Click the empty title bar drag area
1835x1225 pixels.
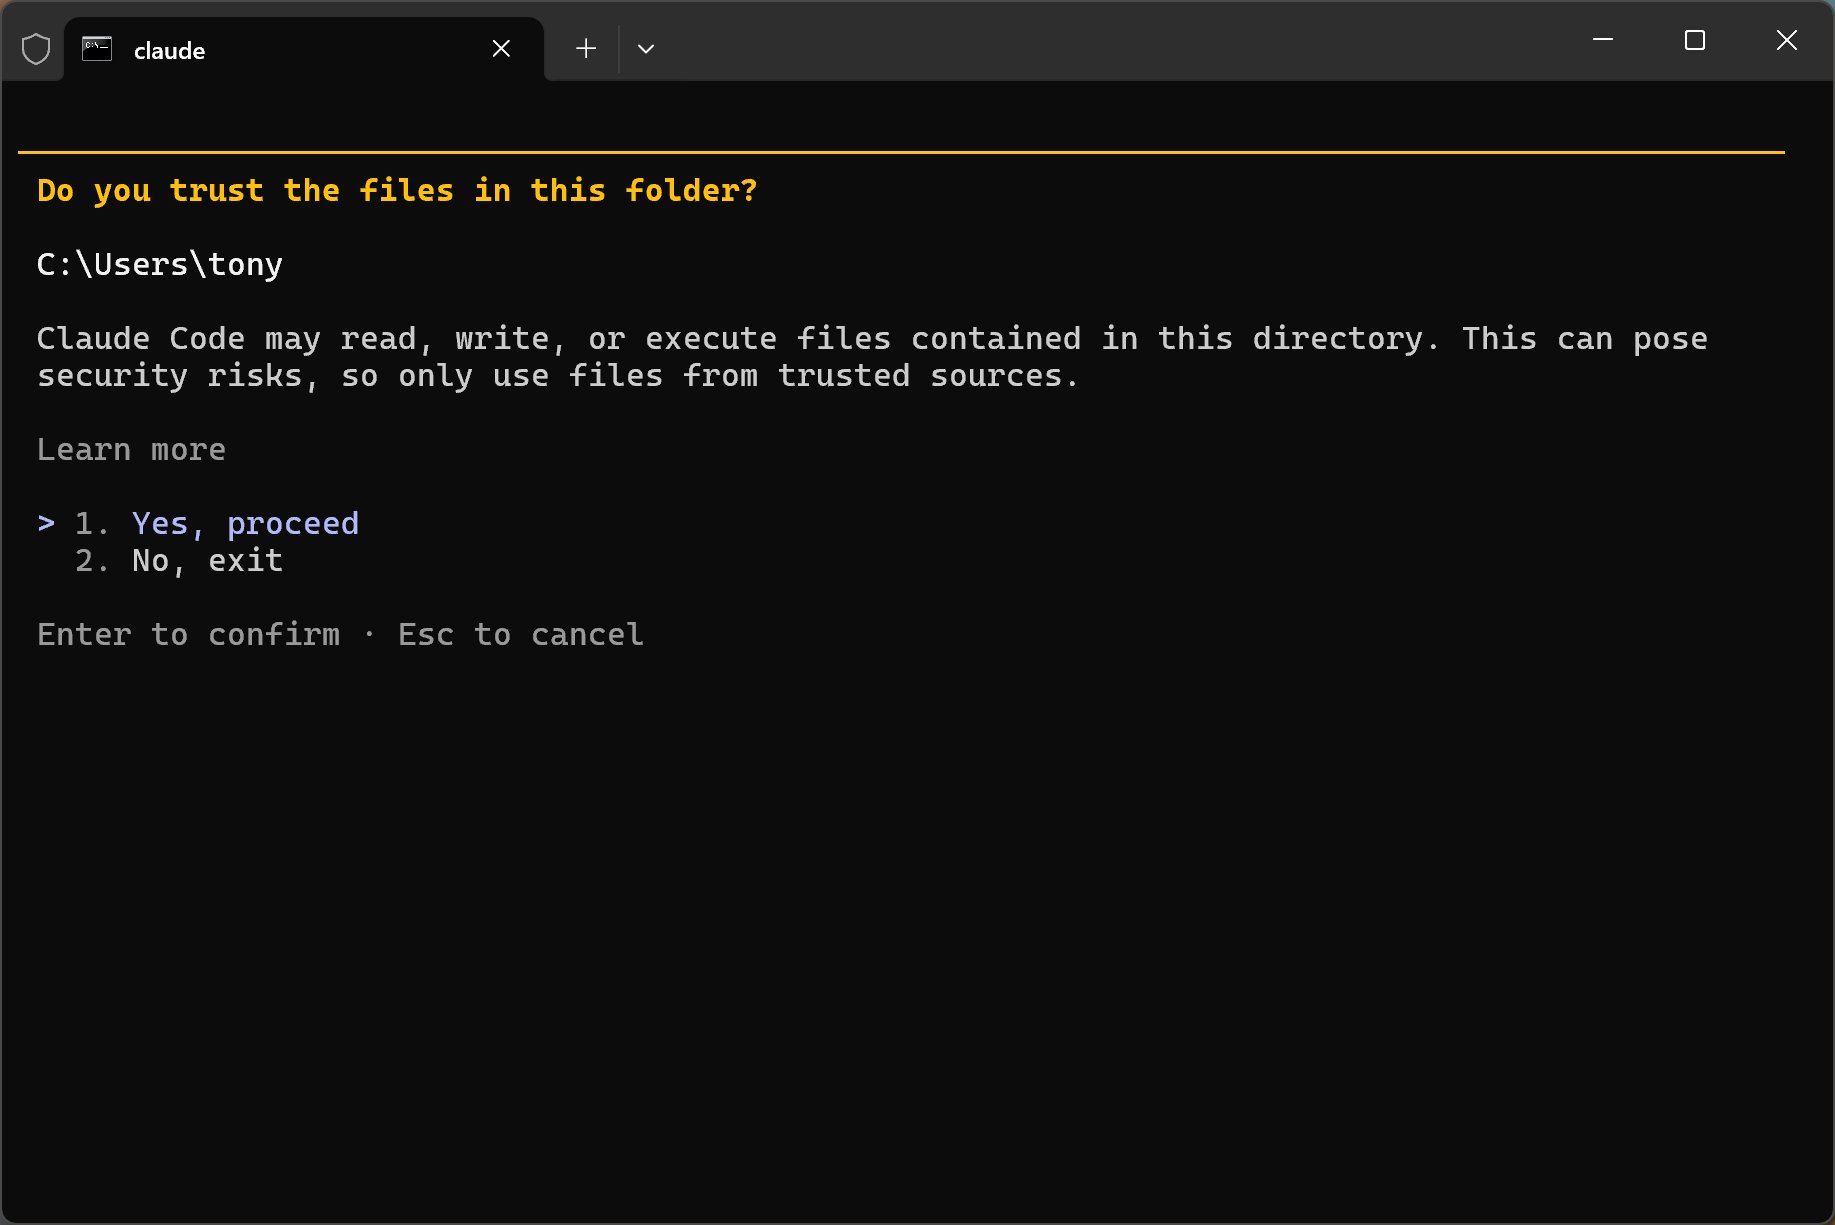pos(1100,45)
